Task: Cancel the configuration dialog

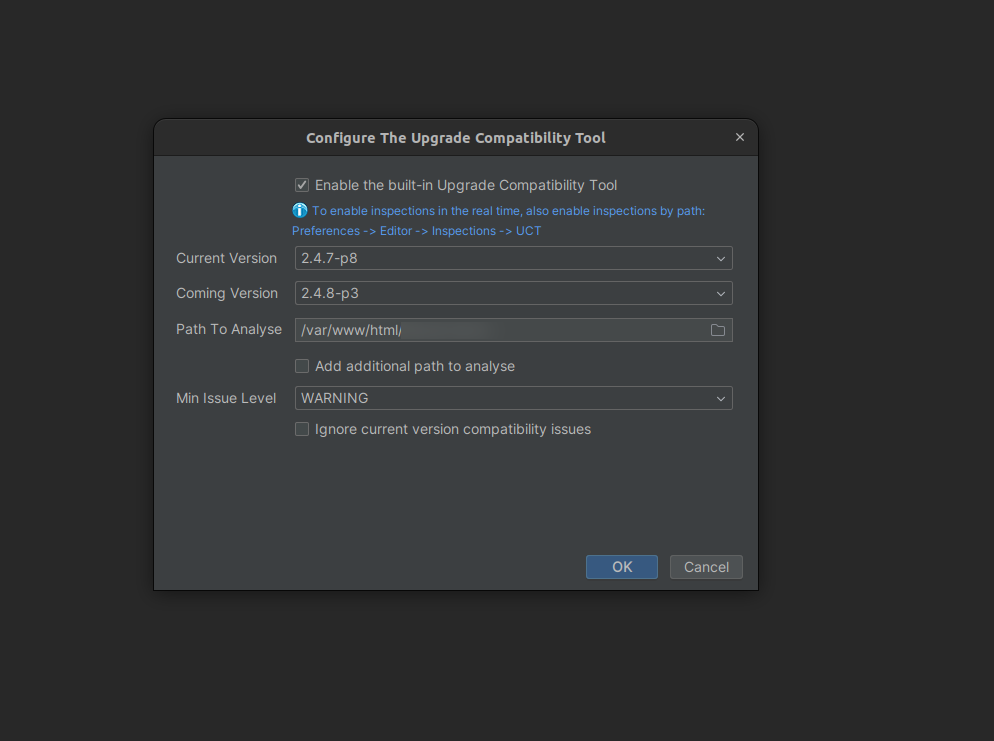Action: coord(706,567)
